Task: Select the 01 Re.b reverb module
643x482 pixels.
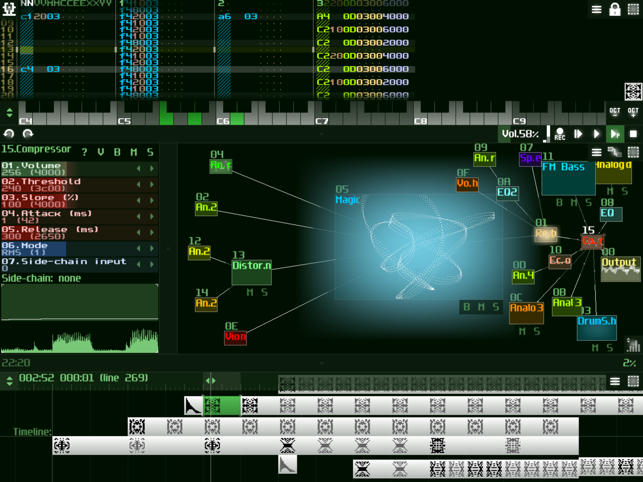Action: (x=546, y=234)
